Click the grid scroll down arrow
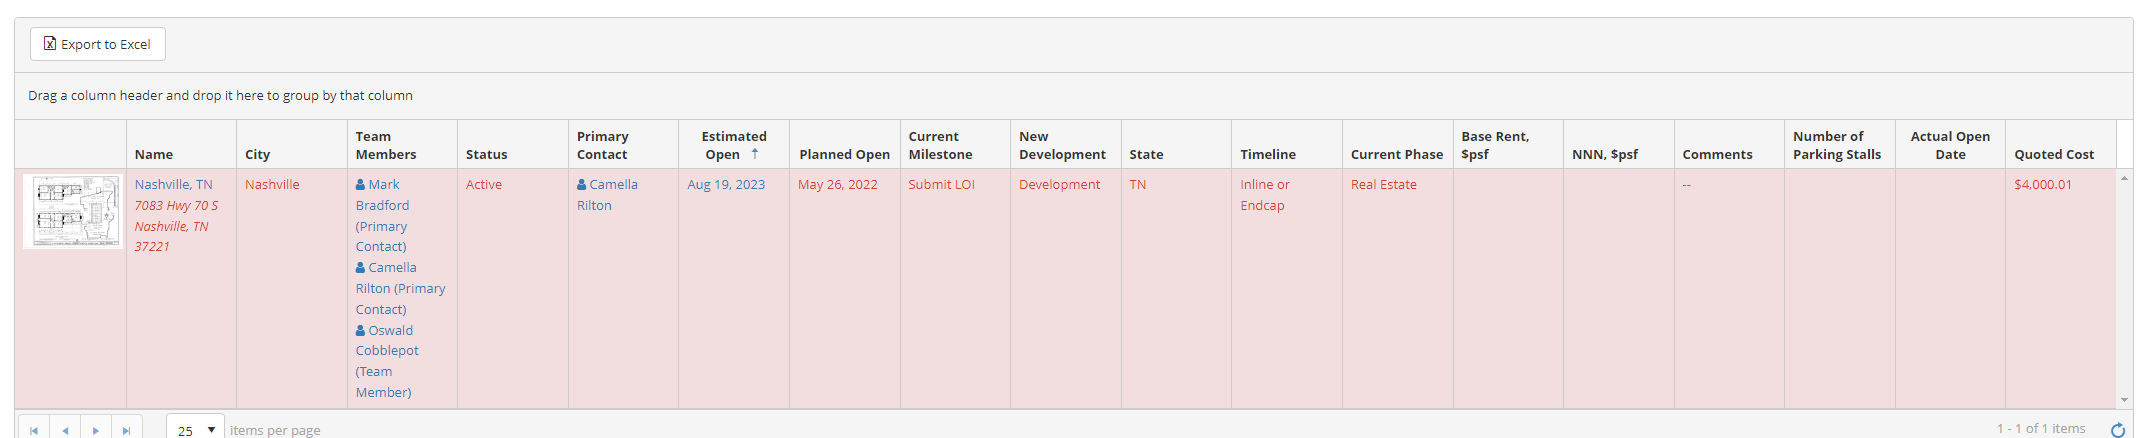Viewport: 2143px width, 438px height. click(2124, 400)
